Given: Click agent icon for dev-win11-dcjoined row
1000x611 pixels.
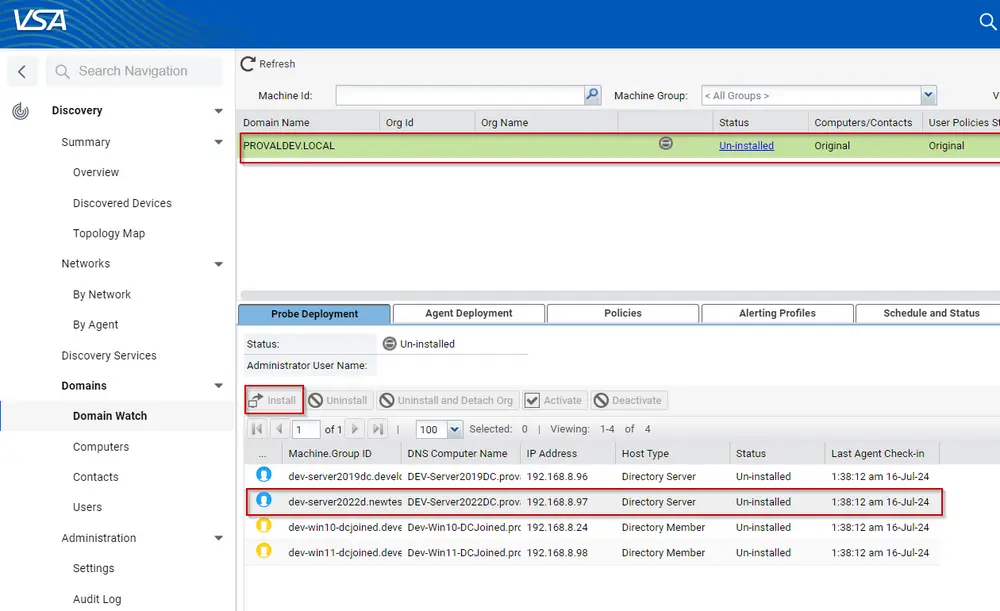Looking at the screenshot, I should click(x=263, y=550).
